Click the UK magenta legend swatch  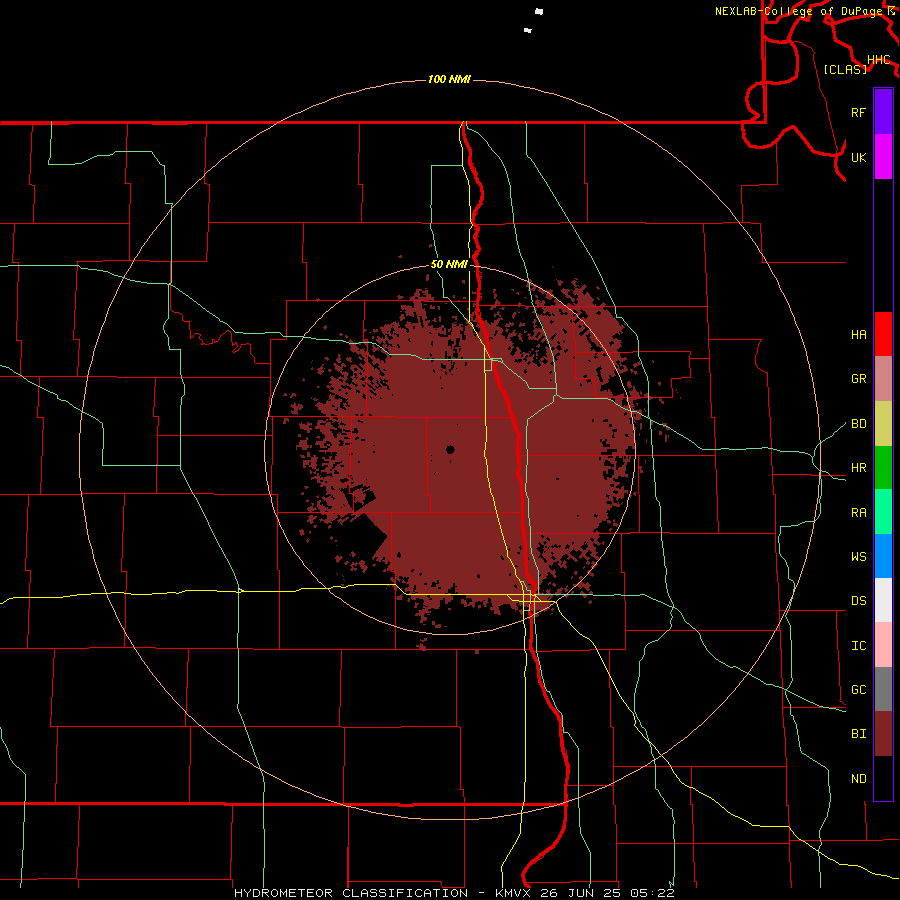click(883, 157)
